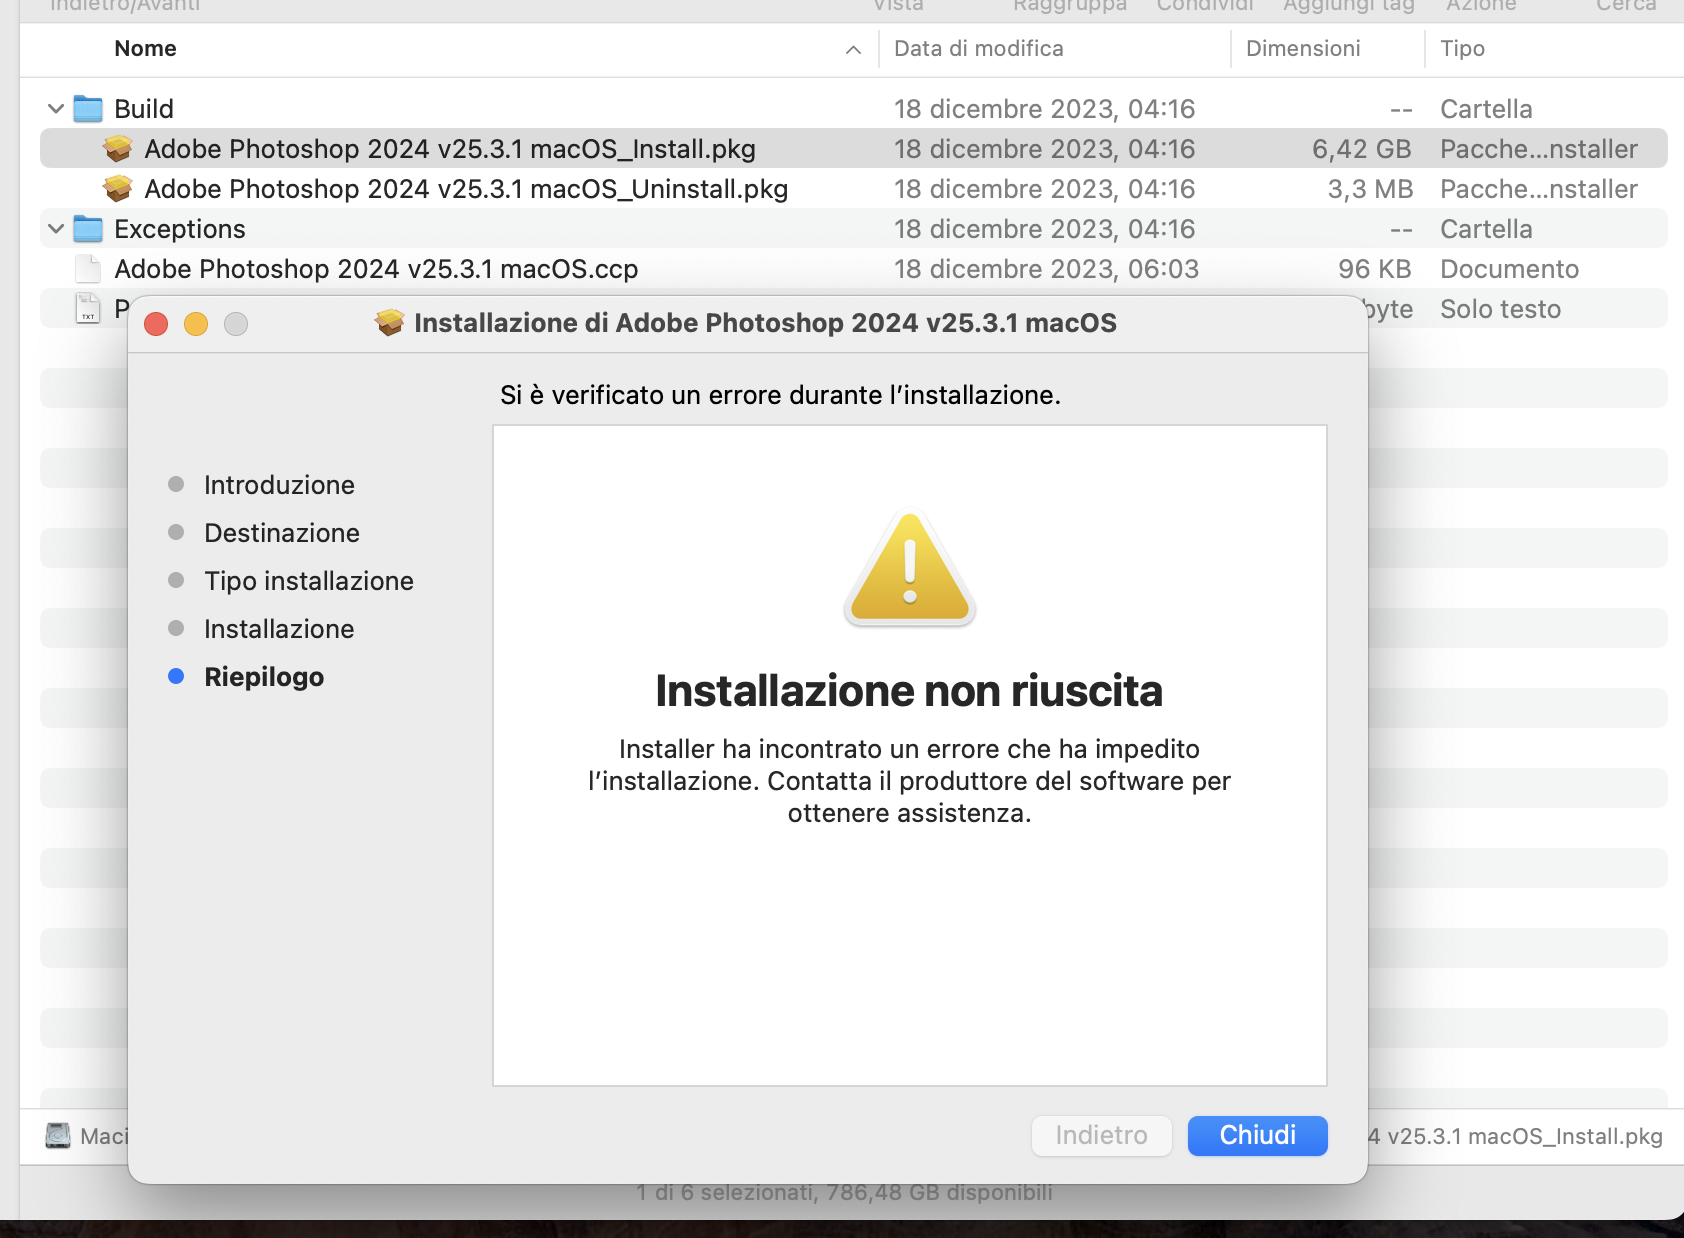This screenshot has height=1238, width=1684.
Task: Sort by Tipo column header
Action: point(1462,49)
